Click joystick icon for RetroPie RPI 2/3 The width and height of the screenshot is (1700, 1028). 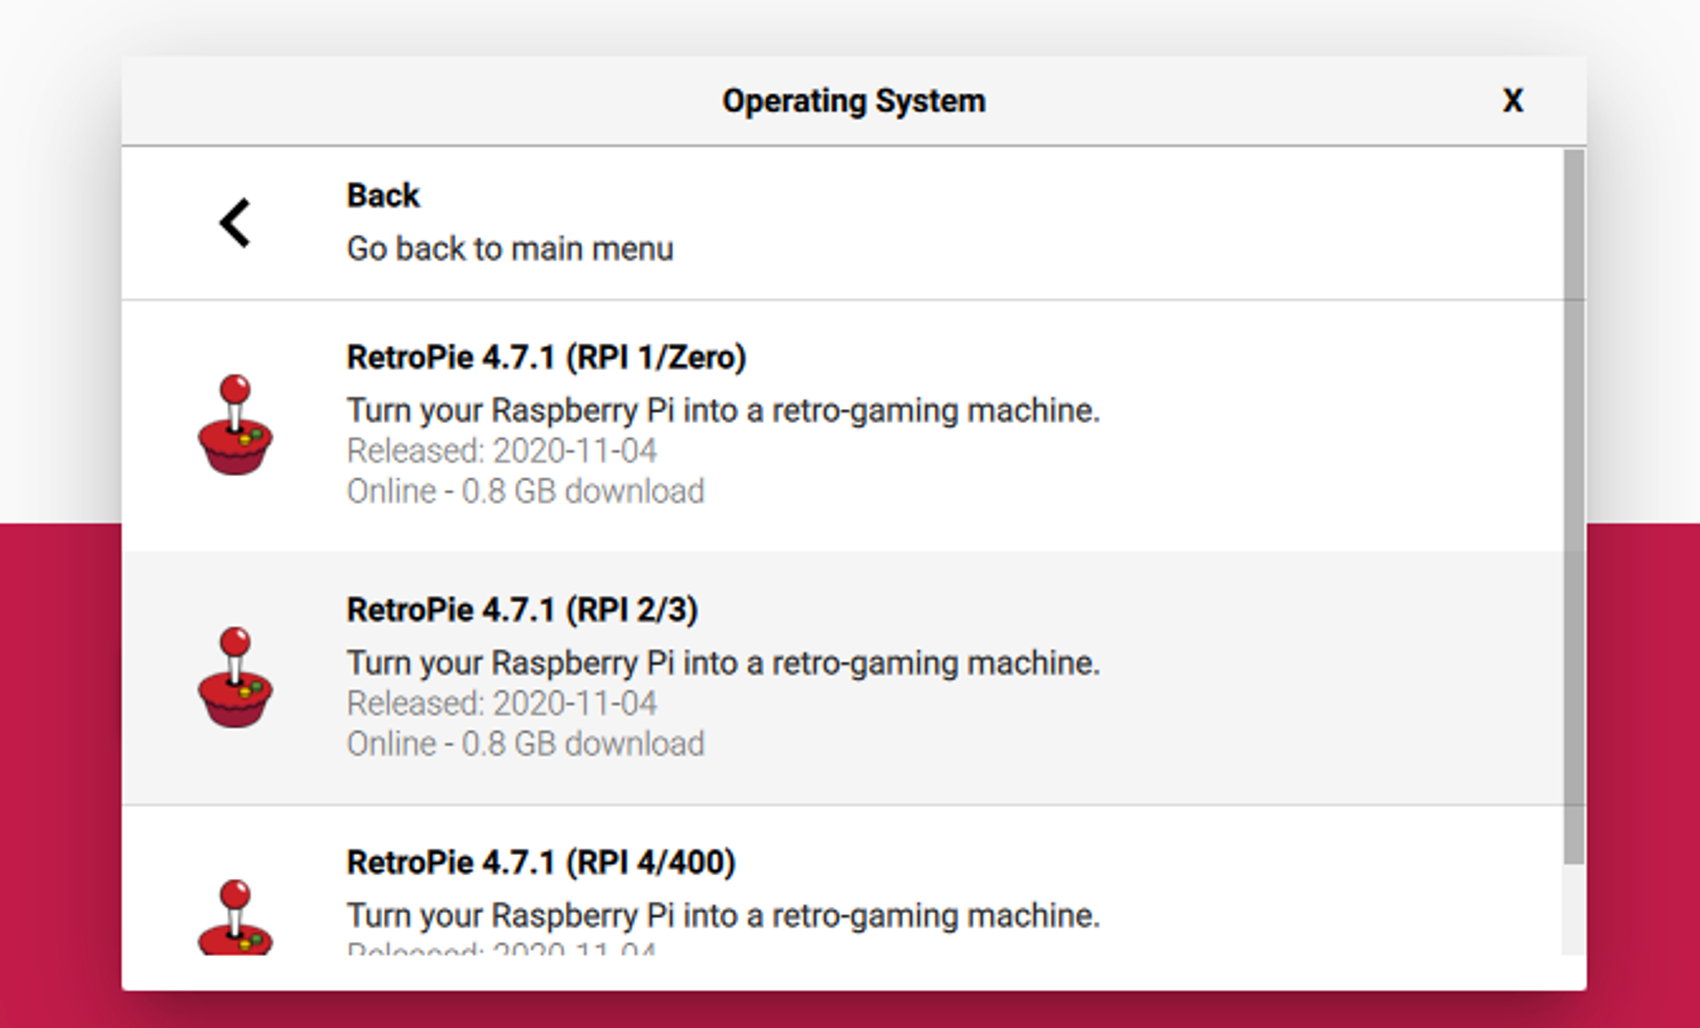235,678
